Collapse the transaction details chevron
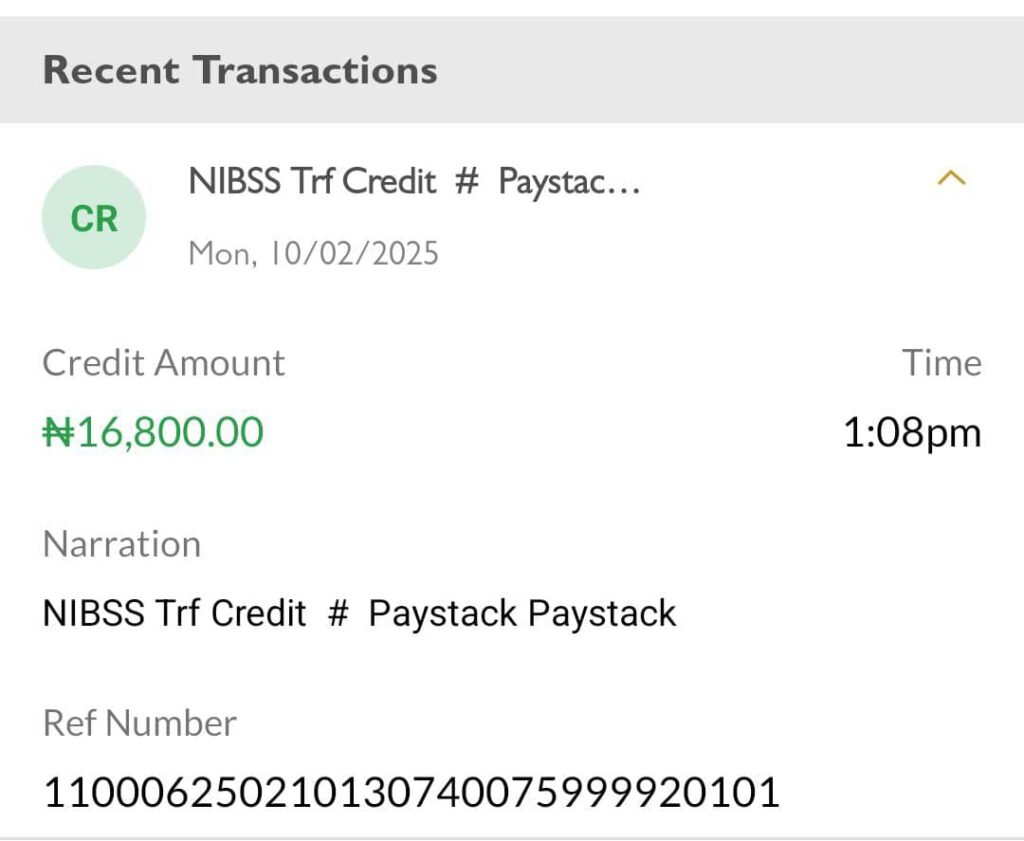 pyautogui.click(x=951, y=178)
